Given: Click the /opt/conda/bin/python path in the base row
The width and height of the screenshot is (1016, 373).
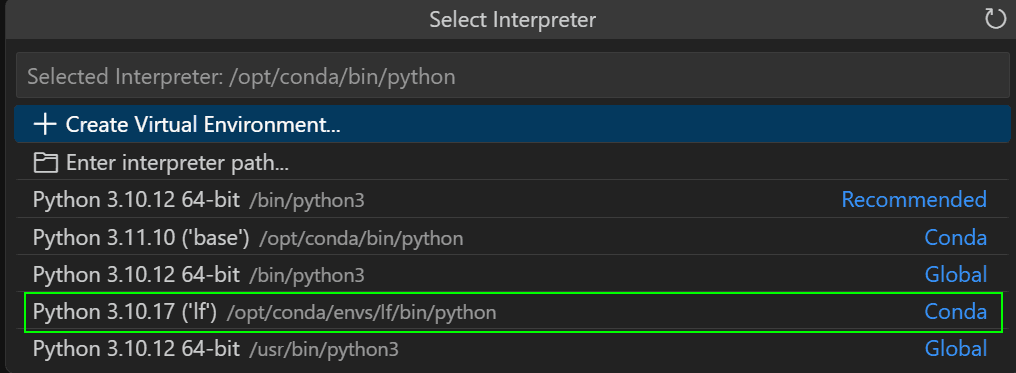Looking at the screenshot, I should (x=362, y=238).
